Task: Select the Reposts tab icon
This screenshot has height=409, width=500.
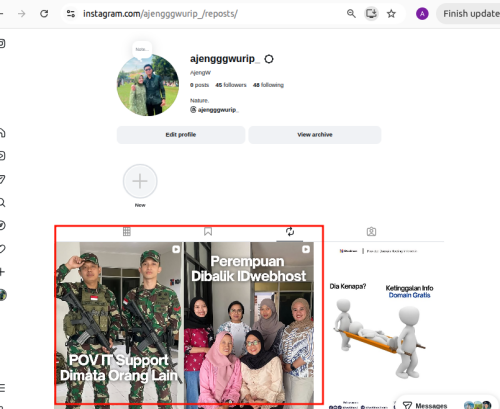Action: [x=290, y=231]
